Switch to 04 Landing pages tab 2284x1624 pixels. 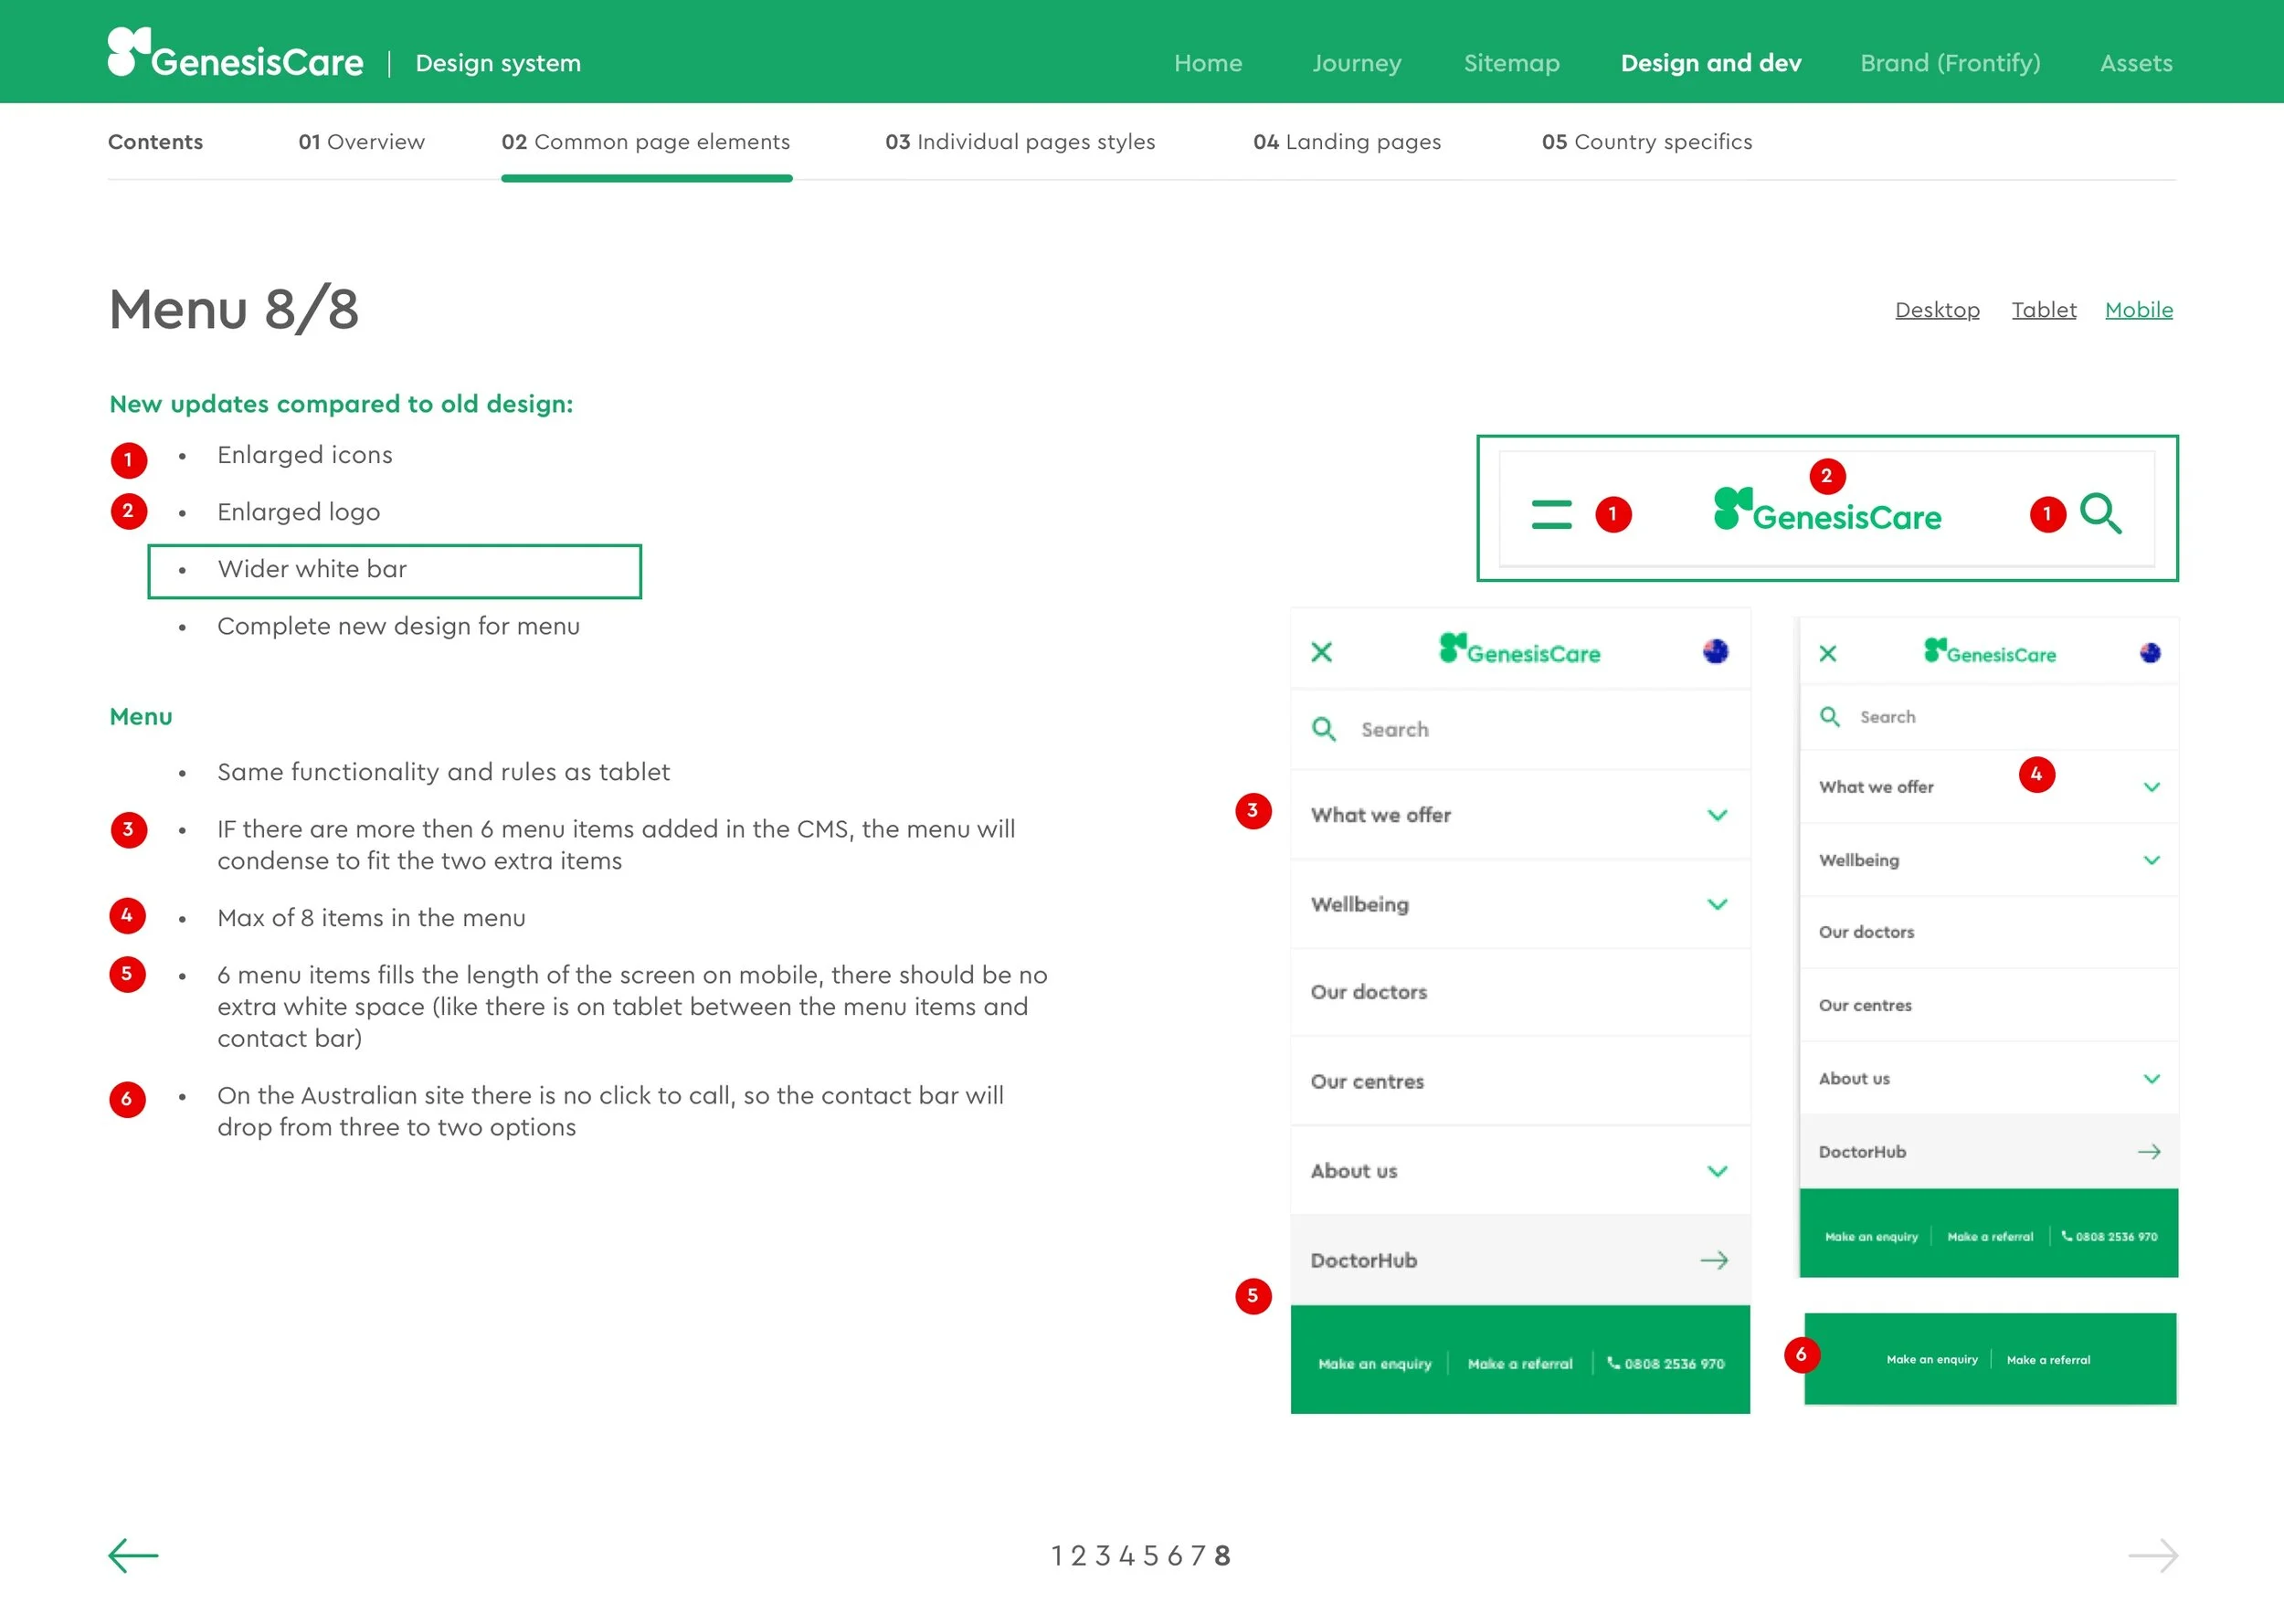pyautogui.click(x=1346, y=142)
